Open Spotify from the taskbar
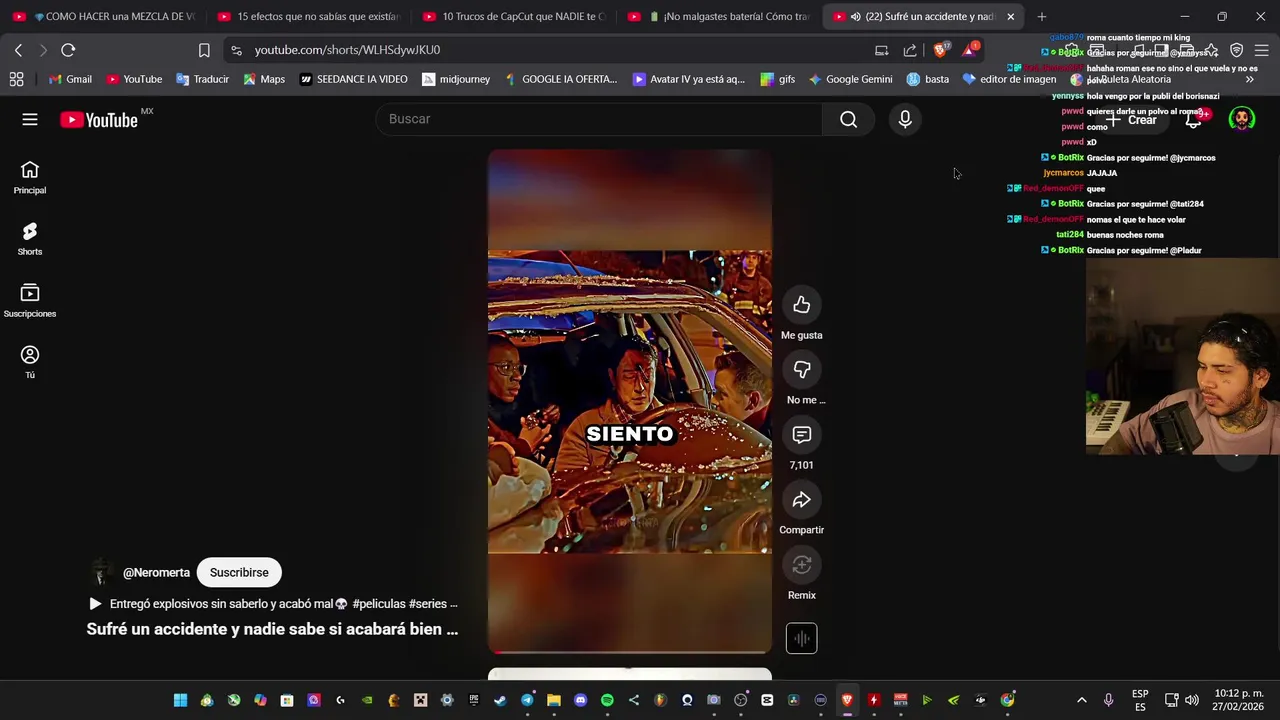The width and height of the screenshot is (1280, 720). pos(607,700)
